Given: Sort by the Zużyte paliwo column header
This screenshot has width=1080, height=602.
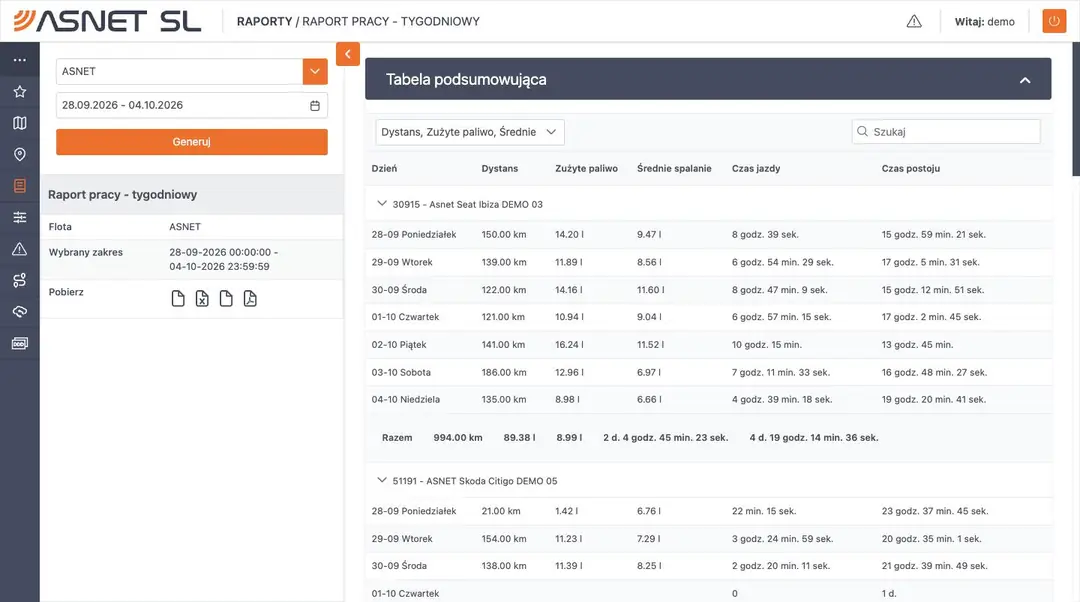Looking at the screenshot, I should coord(586,169).
